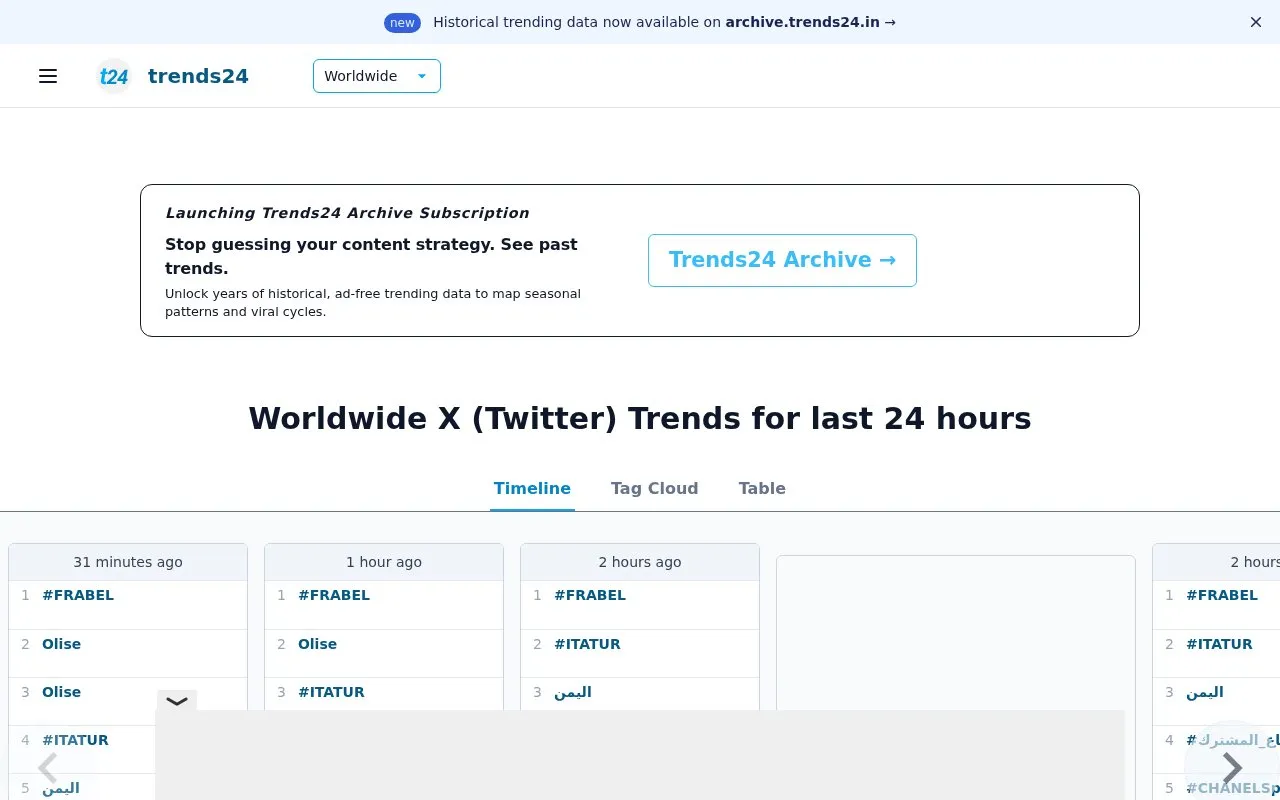Dismiss the announcement banner with X

1256,22
